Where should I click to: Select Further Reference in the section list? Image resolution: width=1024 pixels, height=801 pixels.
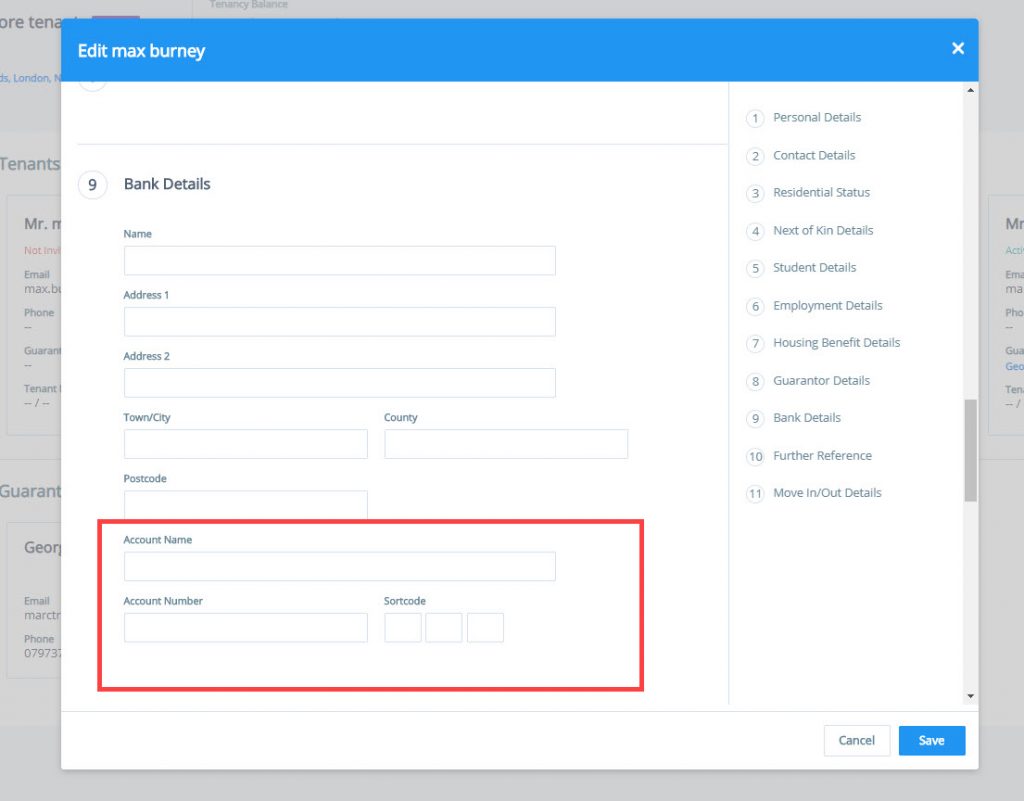(x=822, y=456)
